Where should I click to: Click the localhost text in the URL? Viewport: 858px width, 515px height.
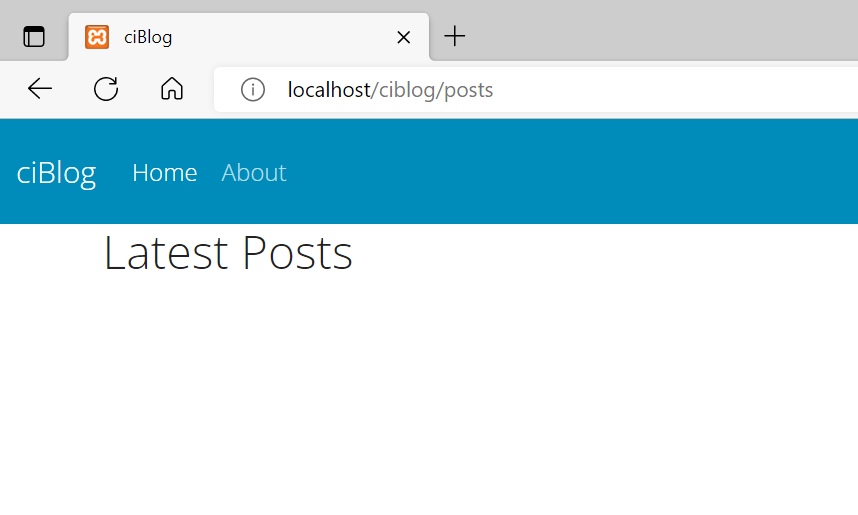tap(329, 90)
